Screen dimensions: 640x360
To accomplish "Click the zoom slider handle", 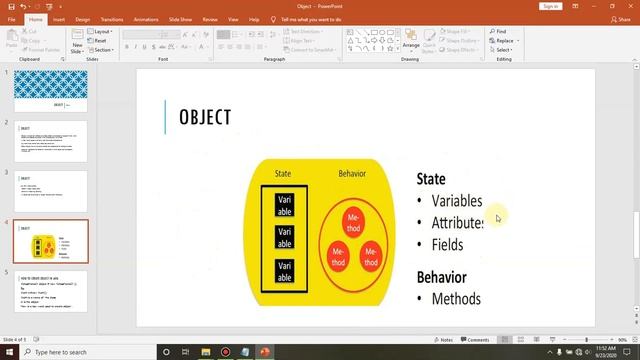I will pyautogui.click(x=587, y=340).
